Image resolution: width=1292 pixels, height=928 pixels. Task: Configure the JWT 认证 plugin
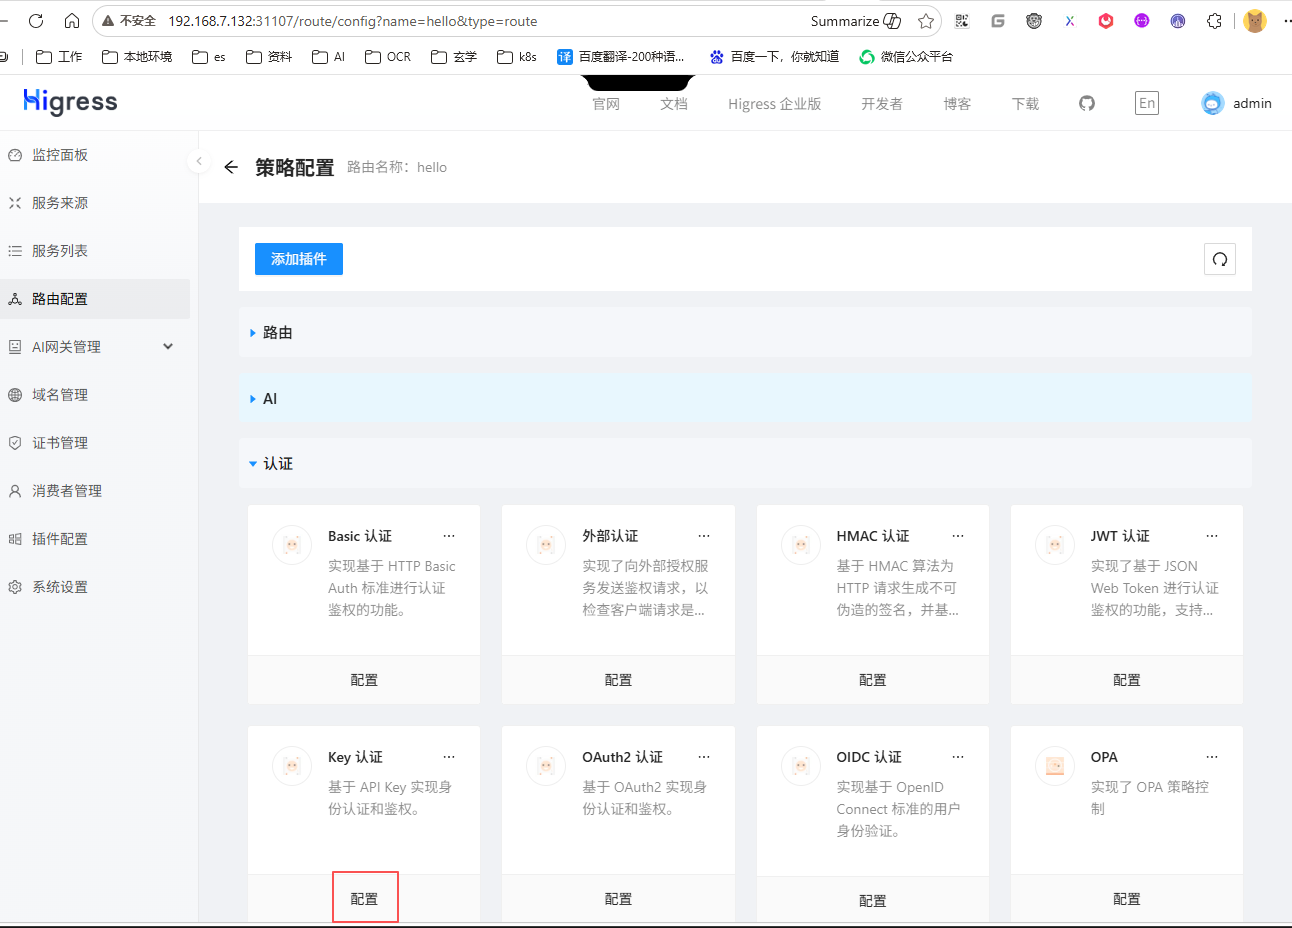[x=1127, y=680]
